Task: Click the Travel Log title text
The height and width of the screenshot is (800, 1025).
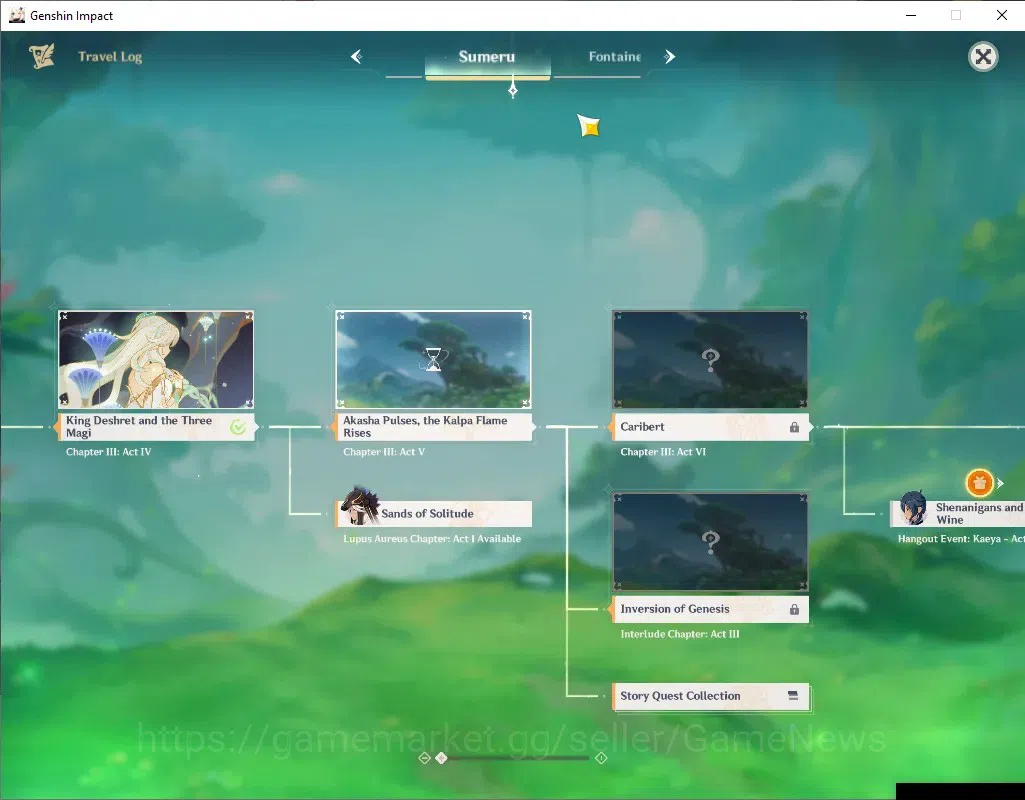Action: [x=110, y=57]
